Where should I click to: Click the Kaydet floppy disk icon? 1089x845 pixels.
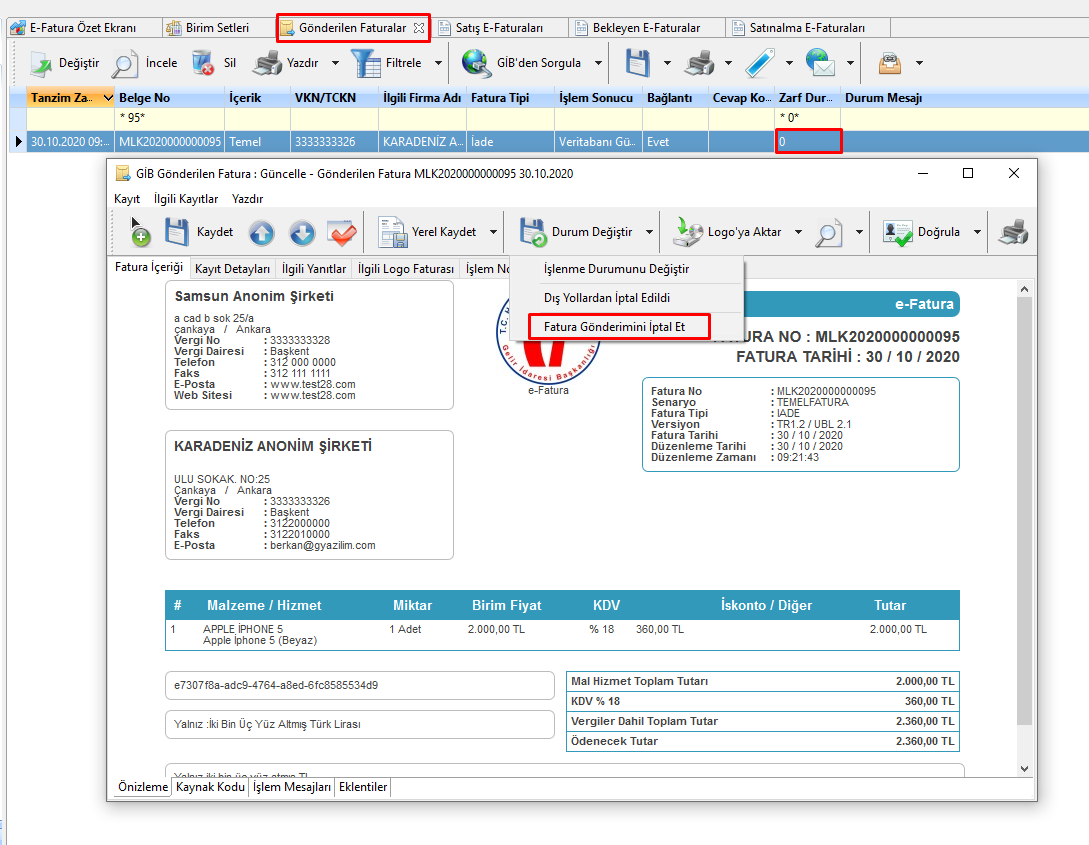tap(177, 232)
